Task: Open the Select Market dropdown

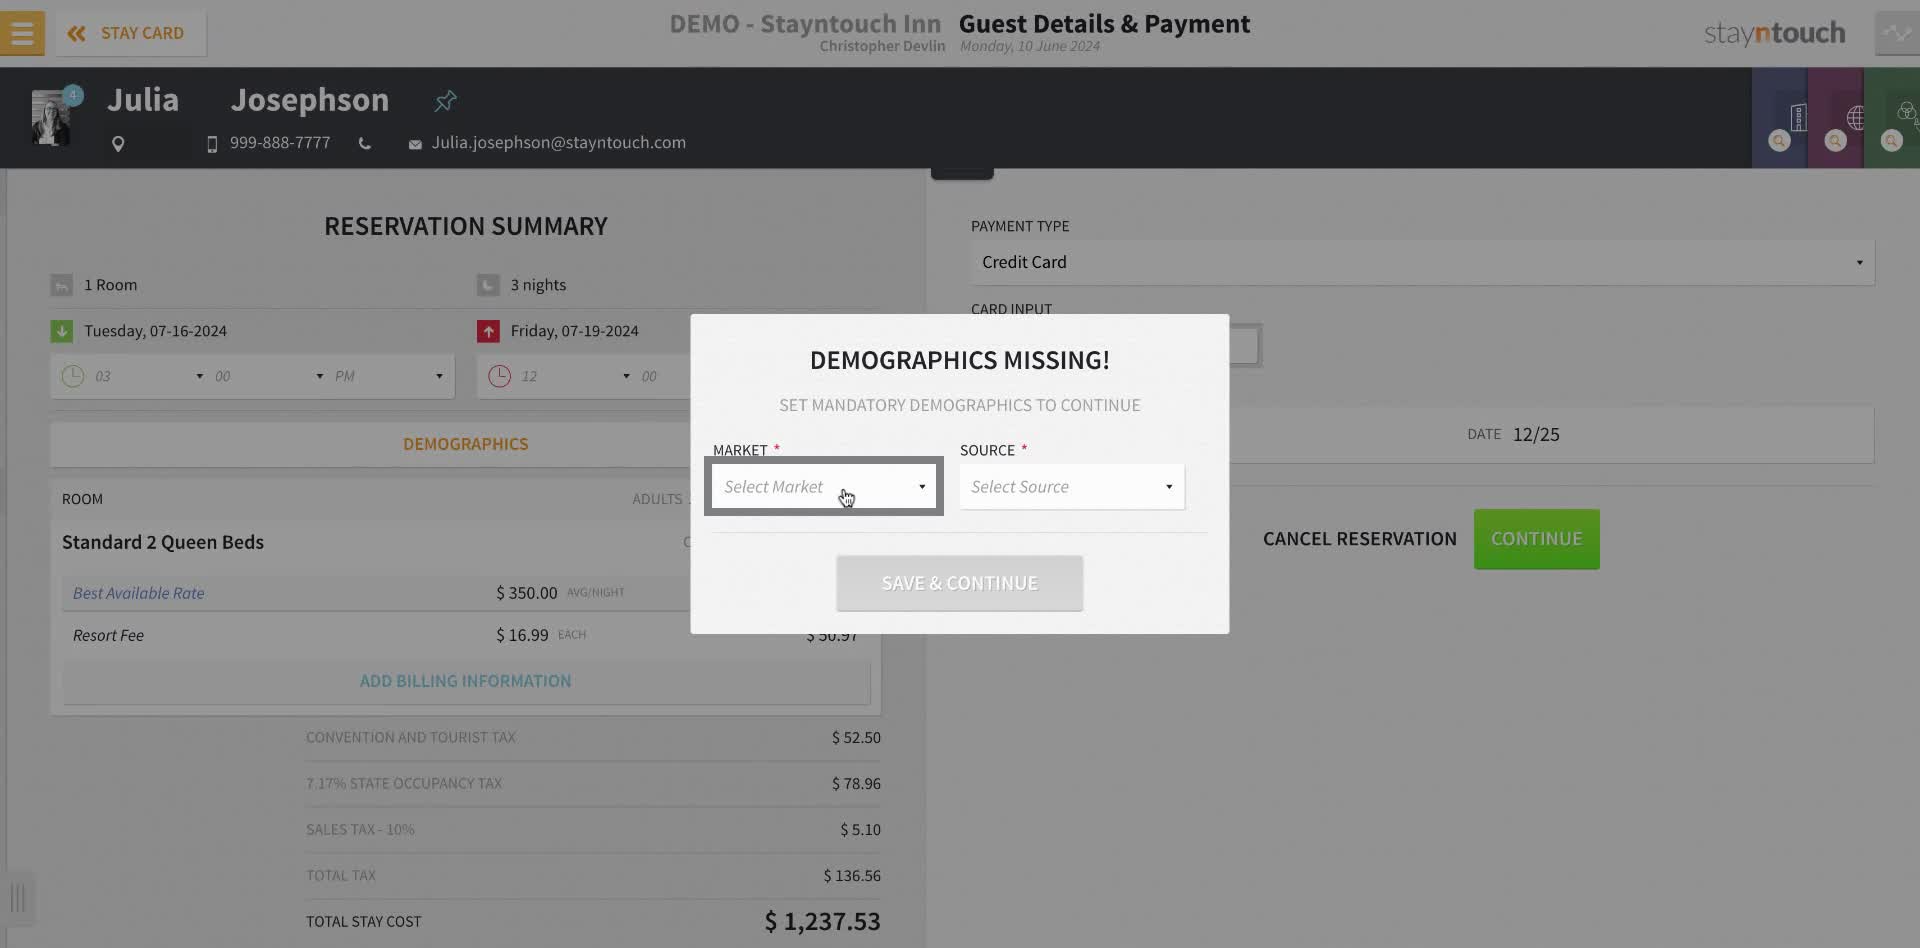Action: click(x=824, y=487)
